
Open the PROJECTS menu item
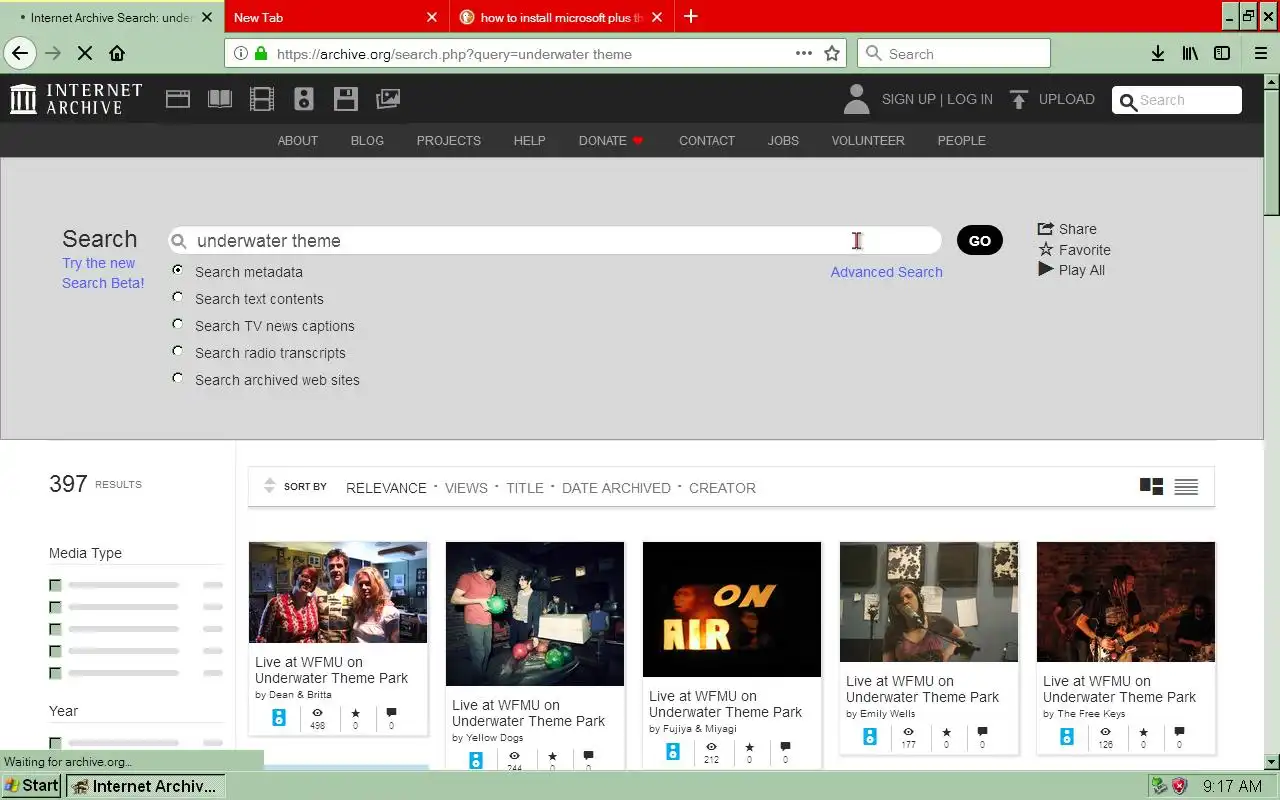pos(448,141)
